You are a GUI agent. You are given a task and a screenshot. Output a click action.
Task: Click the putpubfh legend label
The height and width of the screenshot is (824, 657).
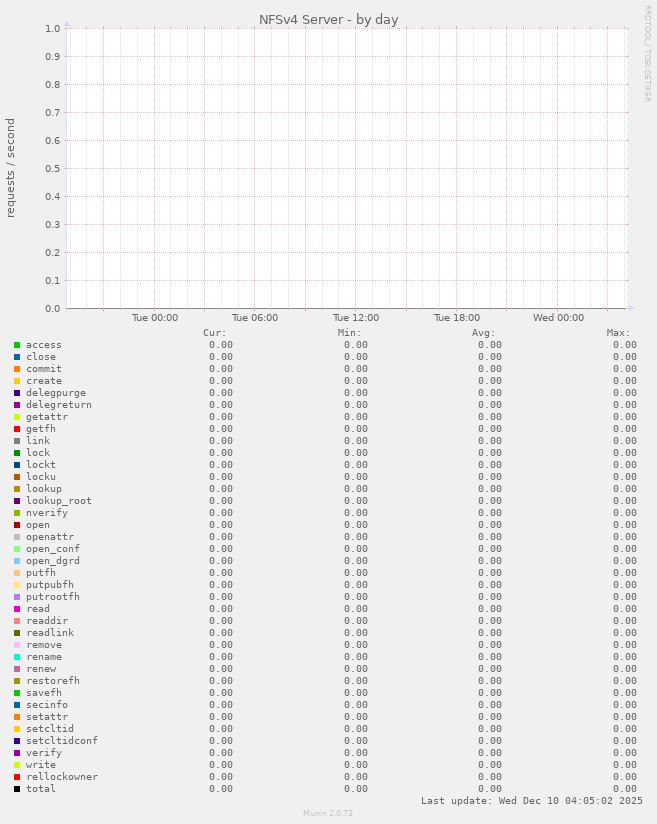(50, 585)
